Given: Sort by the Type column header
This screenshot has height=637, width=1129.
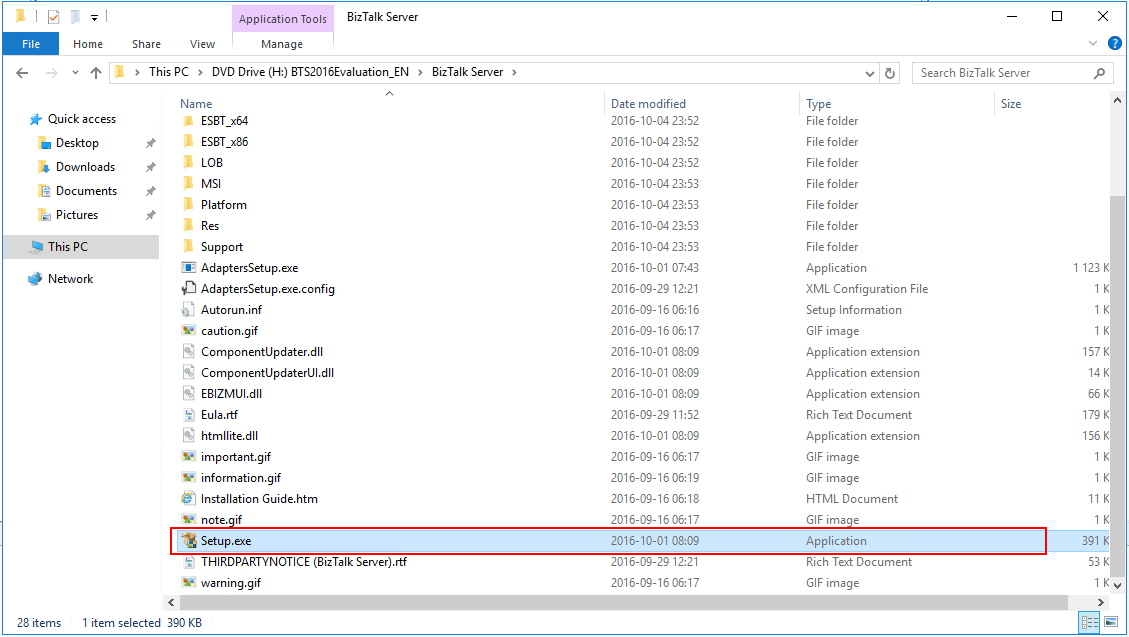Looking at the screenshot, I should point(818,104).
